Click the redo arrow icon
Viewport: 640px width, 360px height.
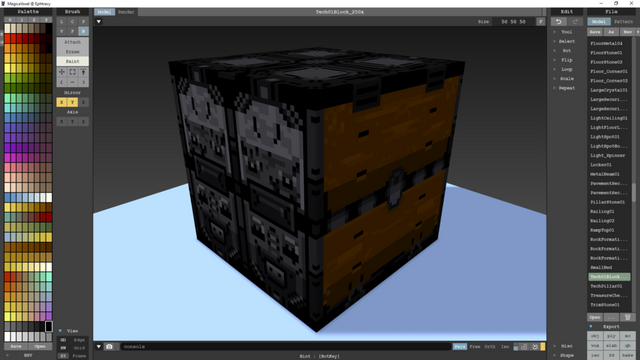point(575,22)
